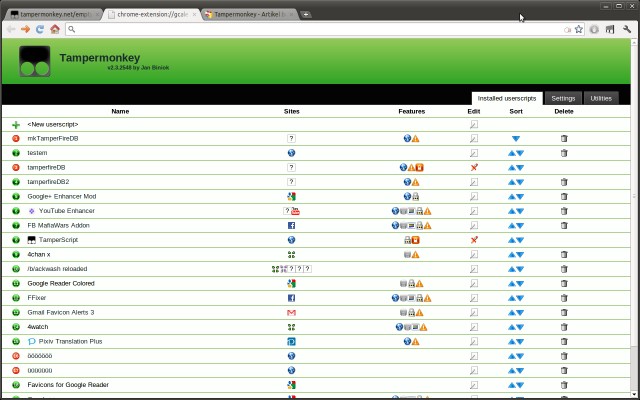Delete the YouTube Enhancer script via trash icon
Viewport: 640px width, 400px height.
[564, 211]
